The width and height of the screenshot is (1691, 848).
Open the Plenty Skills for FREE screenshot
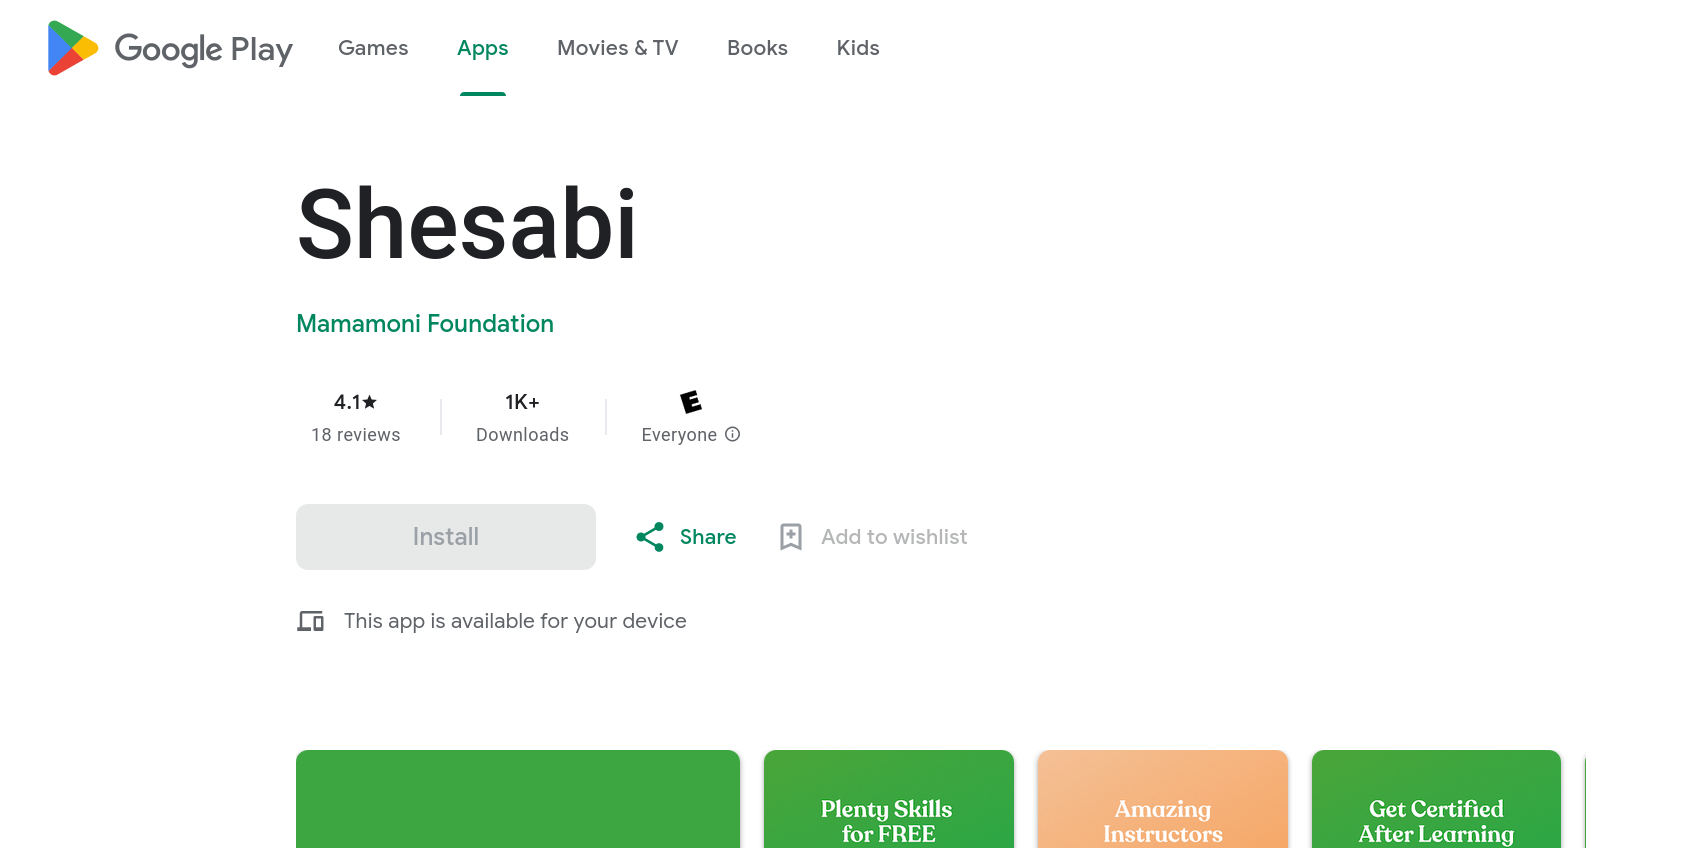click(888, 800)
